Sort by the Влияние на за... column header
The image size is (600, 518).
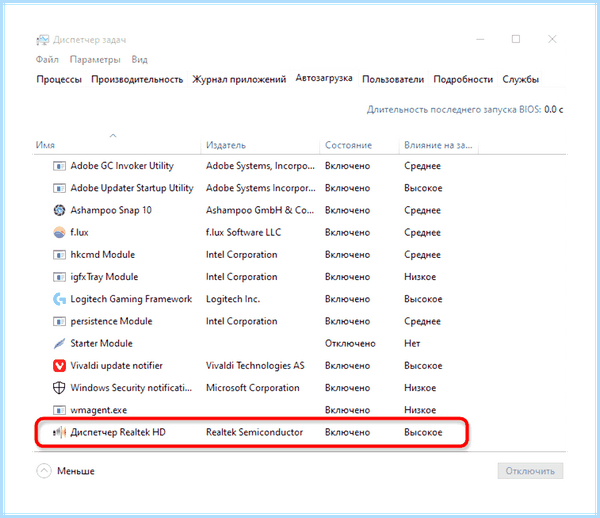(438, 145)
